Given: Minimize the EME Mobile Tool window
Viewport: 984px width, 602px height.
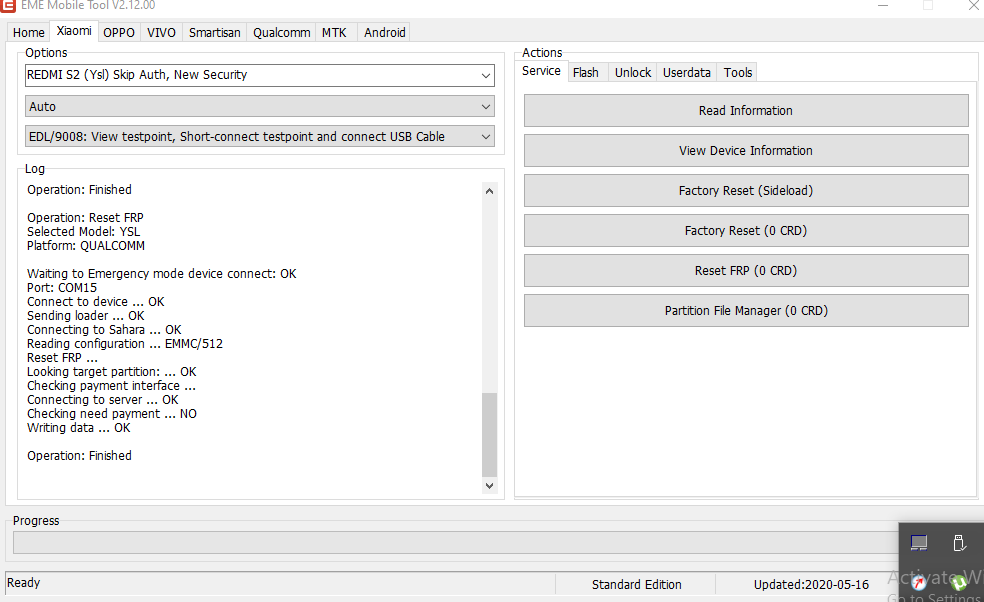Looking at the screenshot, I should point(882,6).
